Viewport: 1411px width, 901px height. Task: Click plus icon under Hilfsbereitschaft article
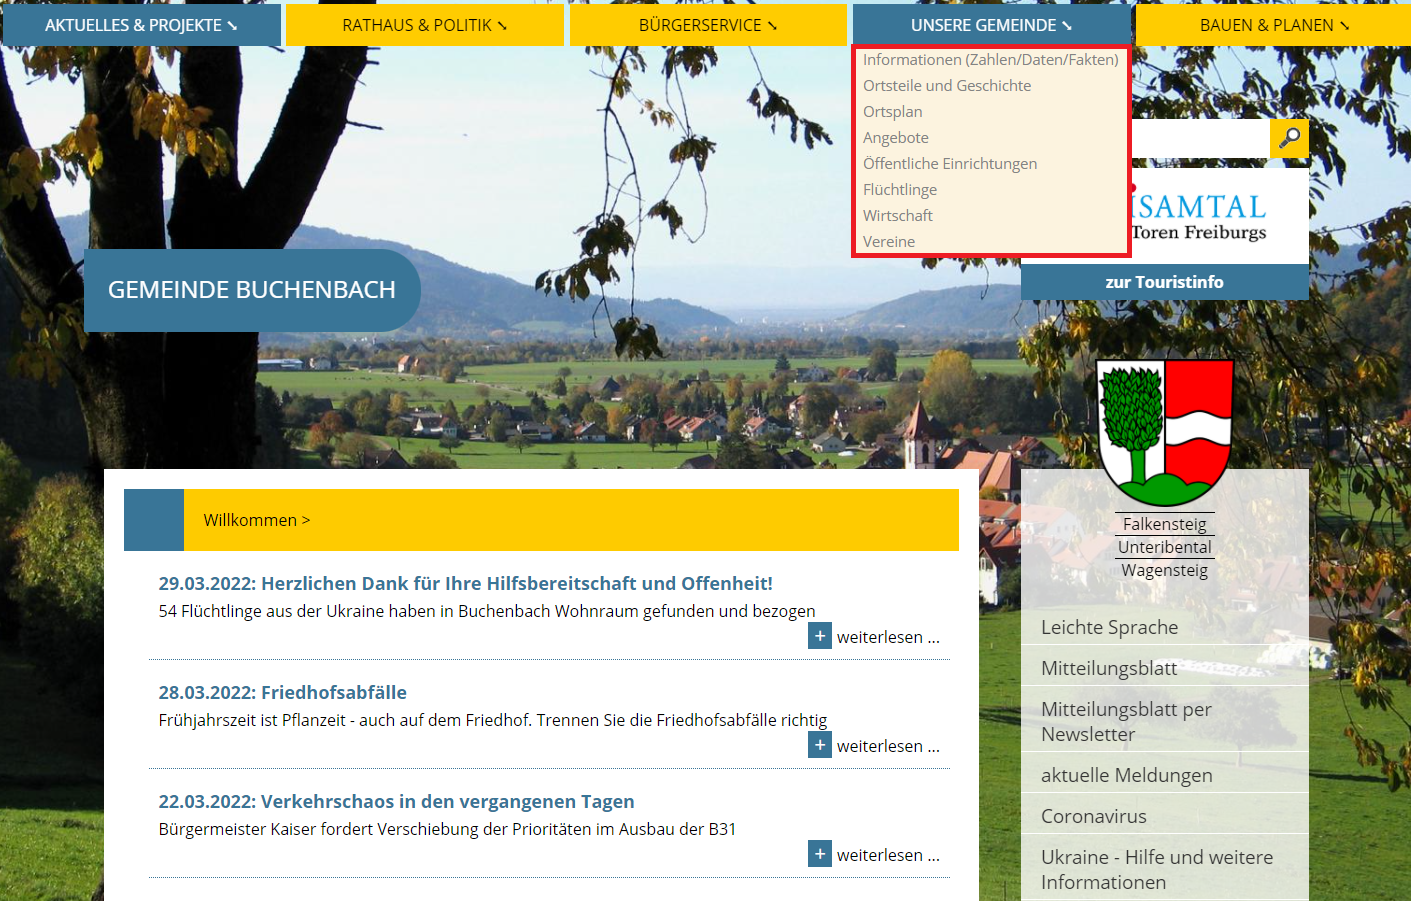(x=820, y=636)
